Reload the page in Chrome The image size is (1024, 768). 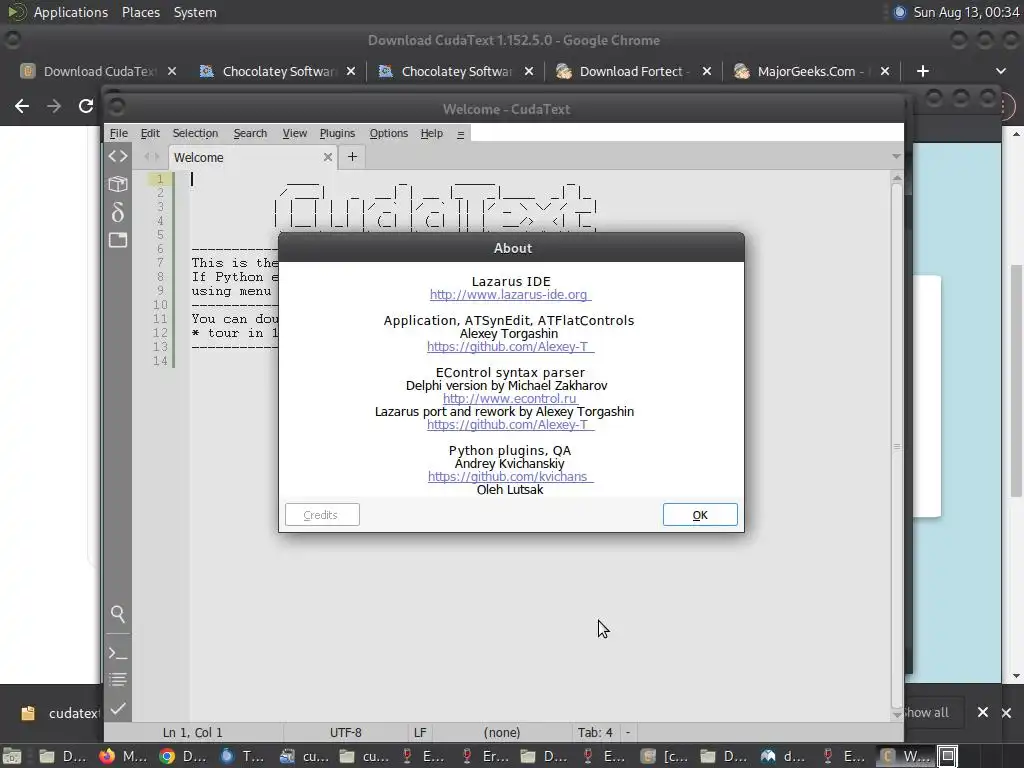(x=86, y=106)
